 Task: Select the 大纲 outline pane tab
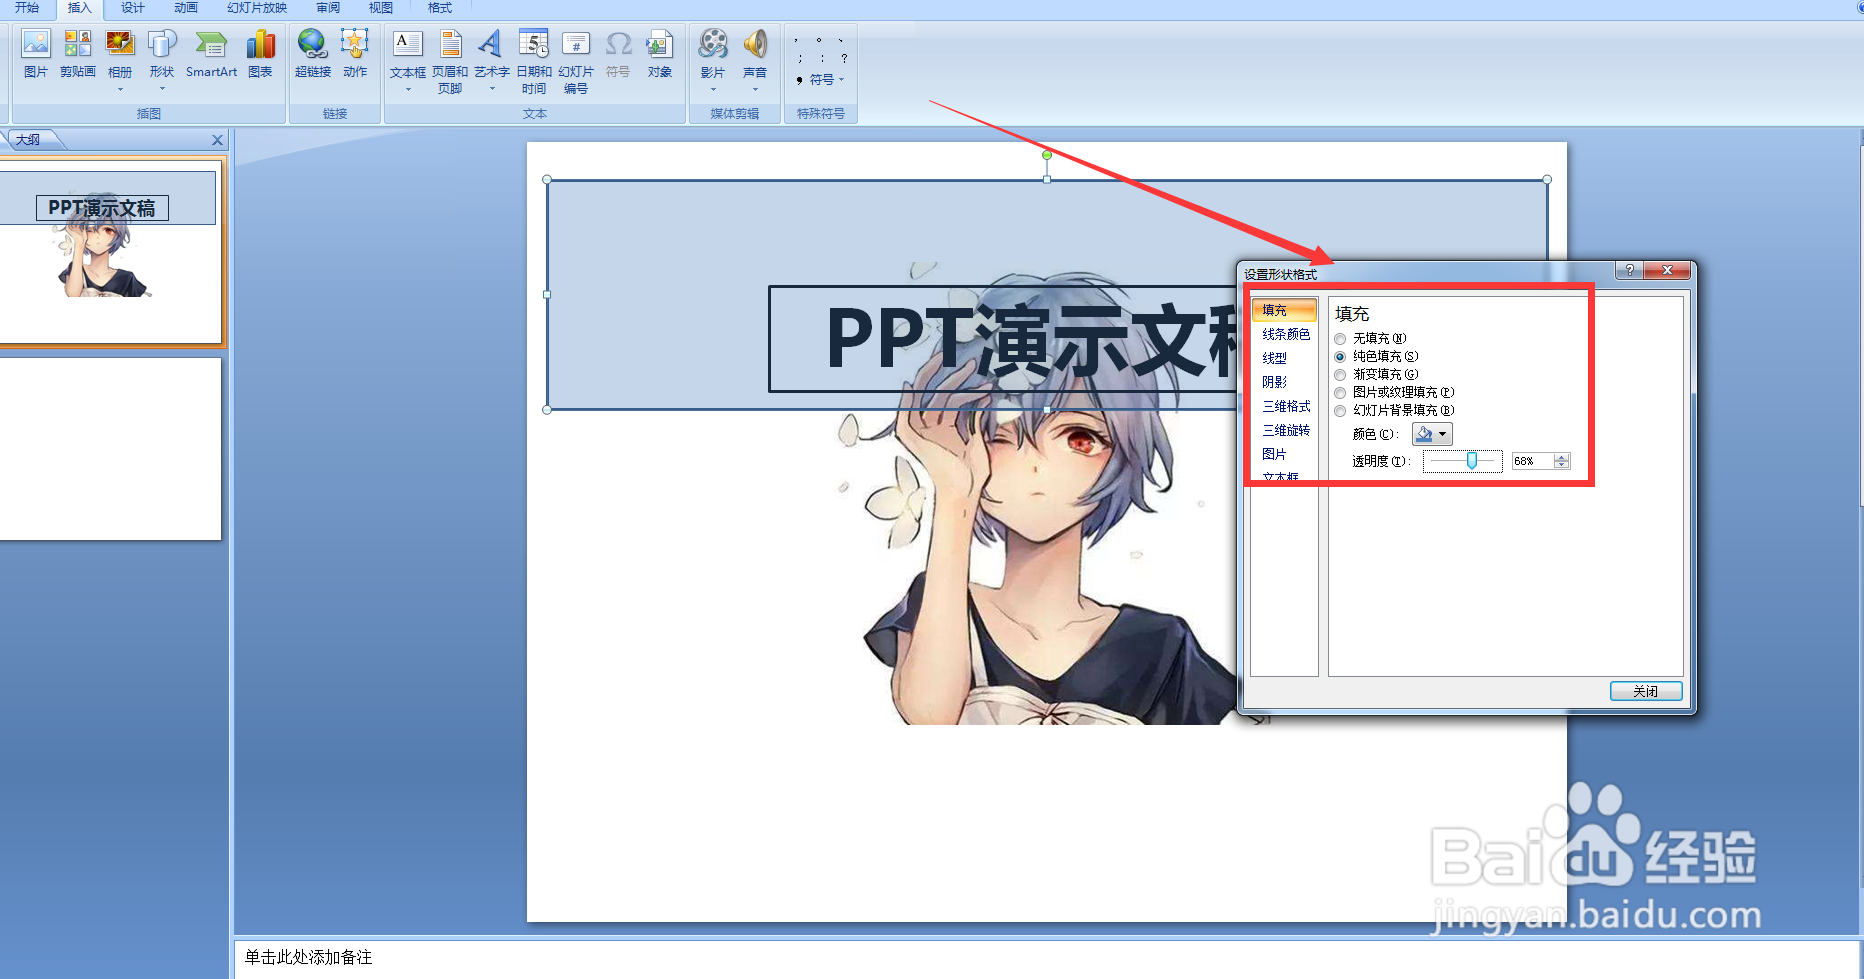[28, 140]
